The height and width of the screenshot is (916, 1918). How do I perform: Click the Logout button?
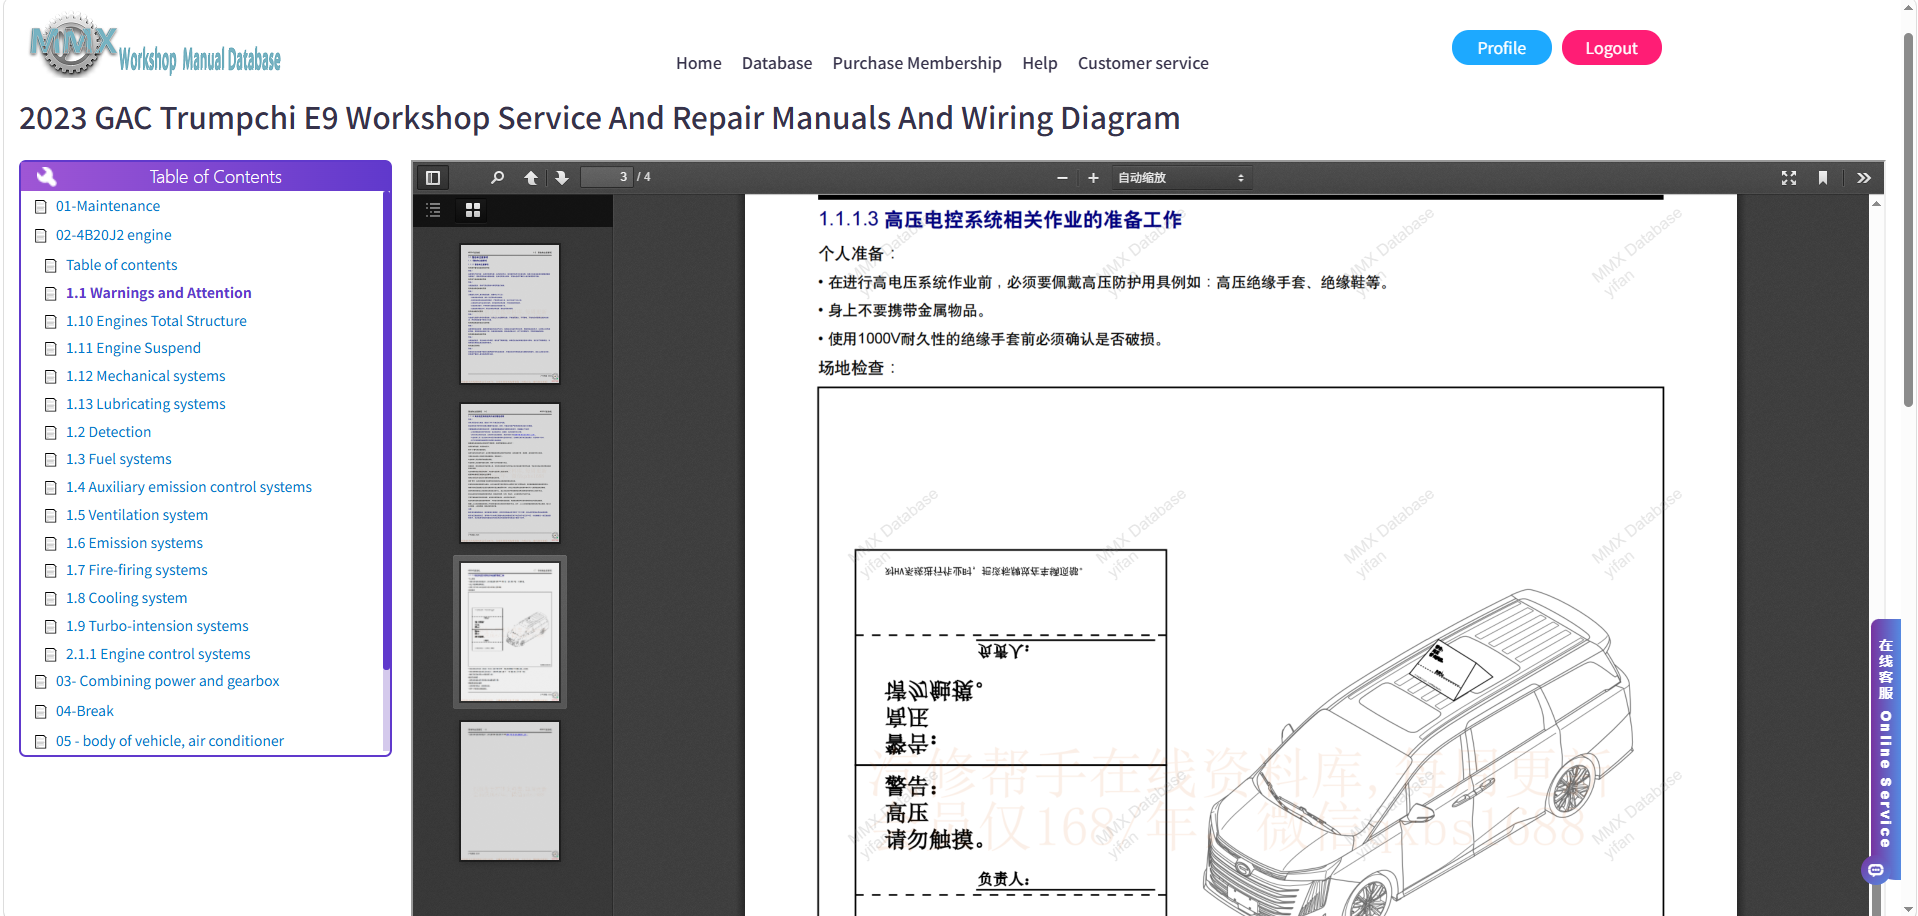tap(1611, 48)
